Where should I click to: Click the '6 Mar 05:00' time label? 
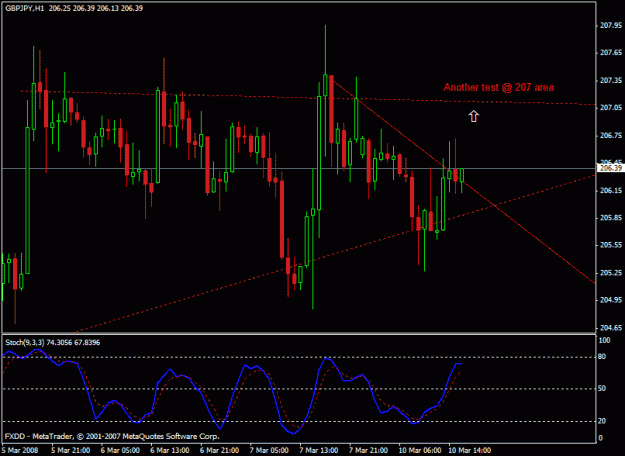pyautogui.click(x=121, y=450)
